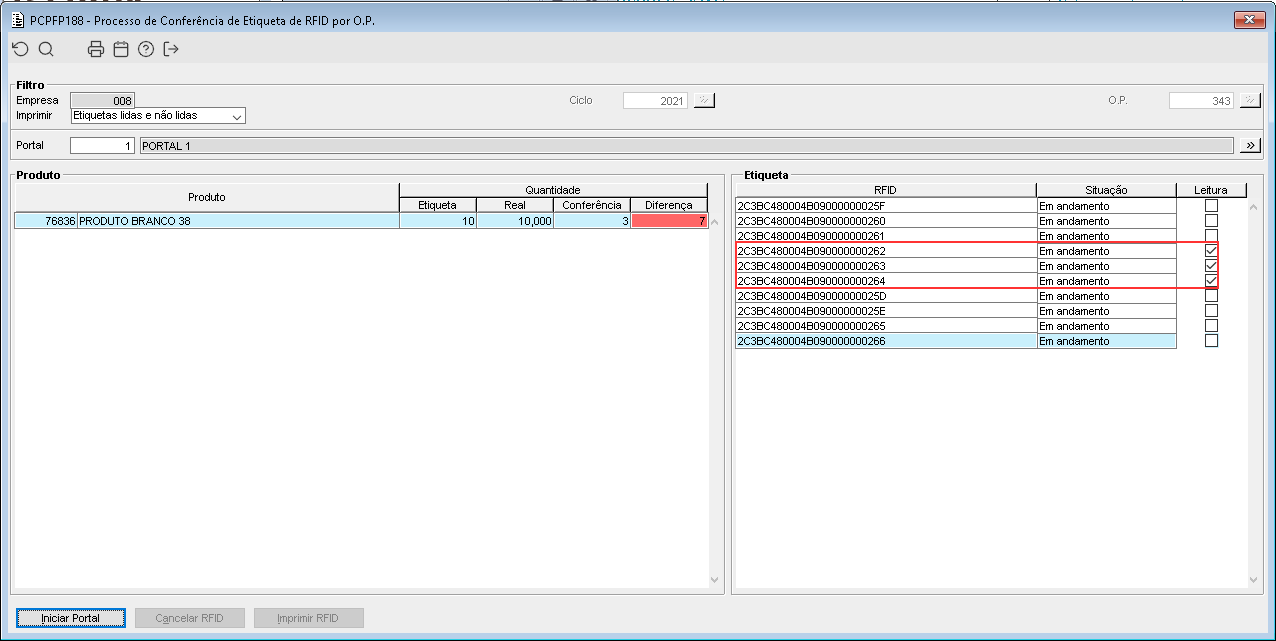Click the Conferência column header
This screenshot has height=641, width=1276.
coord(591,205)
